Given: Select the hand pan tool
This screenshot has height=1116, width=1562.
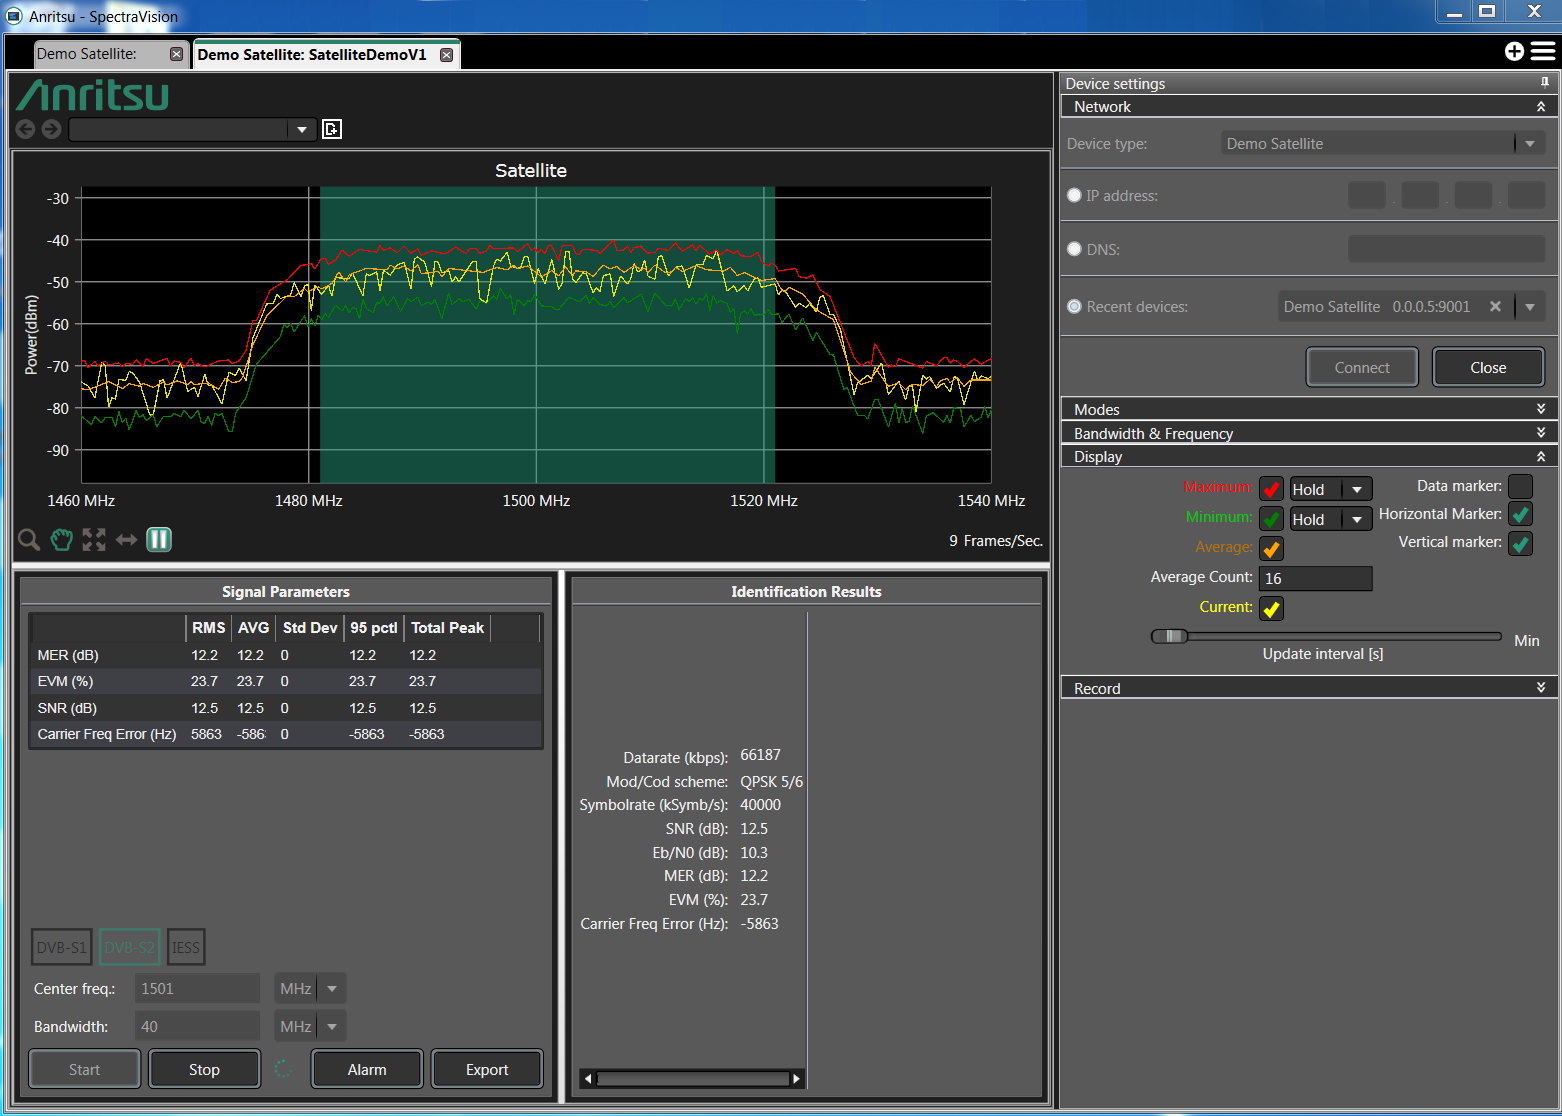Looking at the screenshot, I should pyautogui.click(x=62, y=540).
